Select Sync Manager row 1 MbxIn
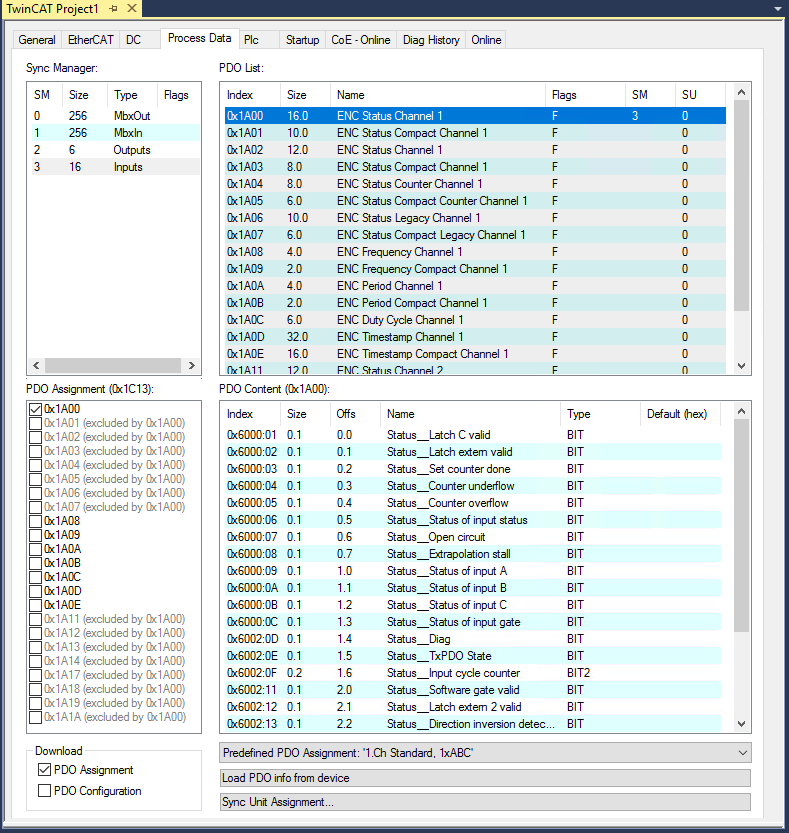789x833 pixels. [x=115, y=133]
